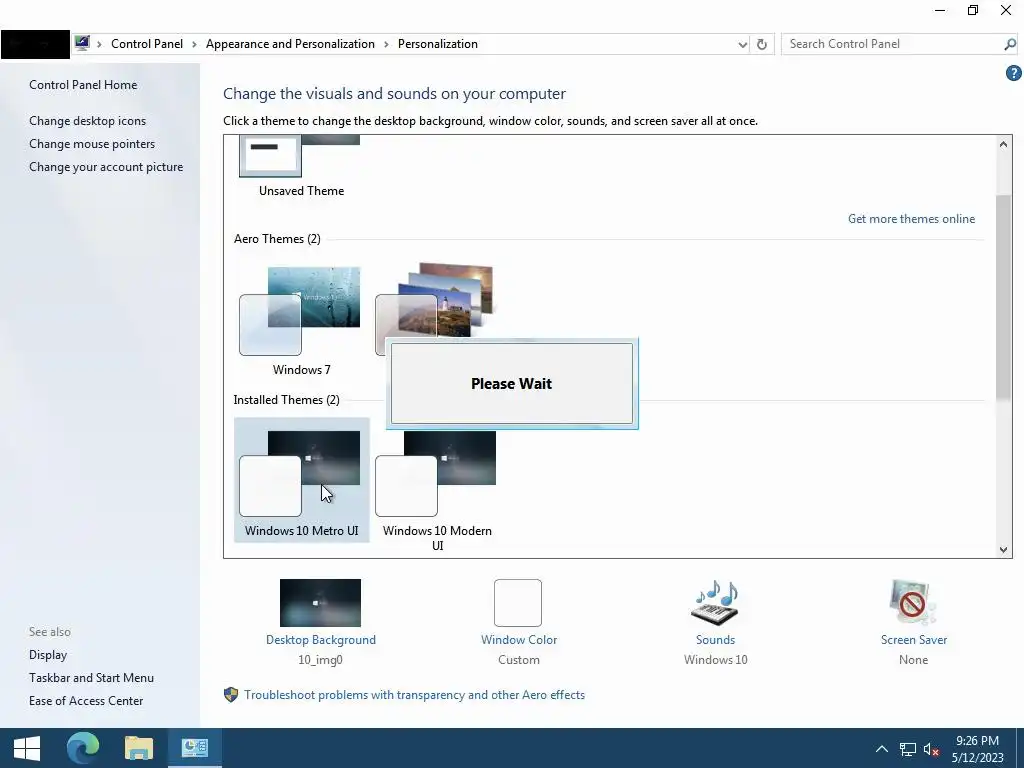Open Ease of Access Center link
The image size is (1024, 768).
click(x=86, y=701)
